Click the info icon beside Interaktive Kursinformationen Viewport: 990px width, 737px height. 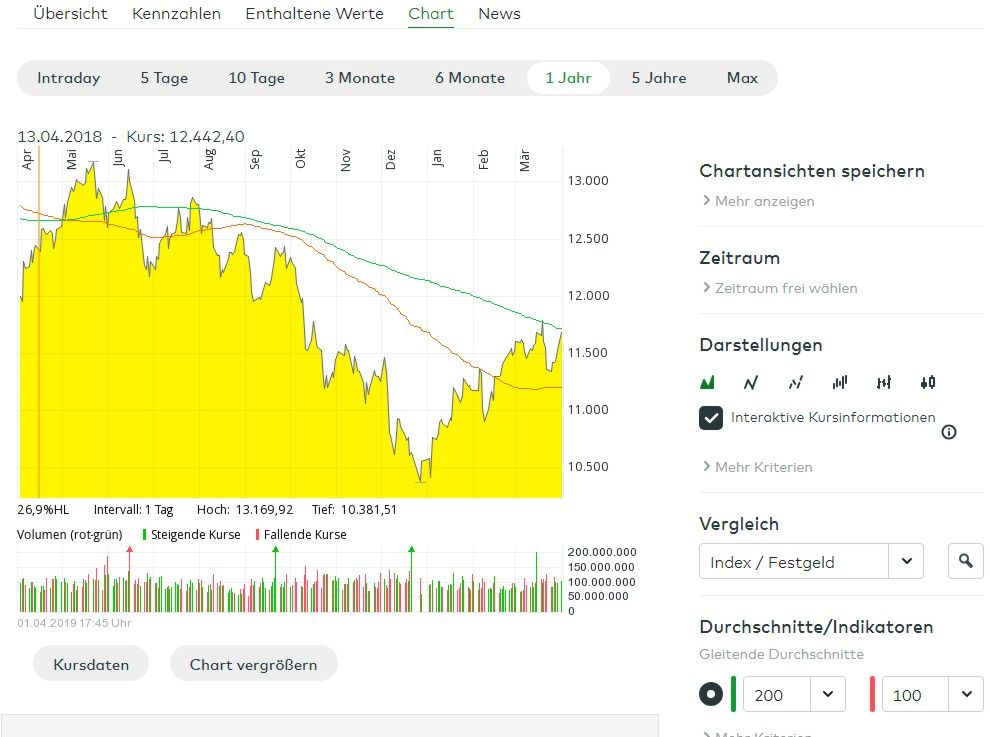(x=949, y=432)
